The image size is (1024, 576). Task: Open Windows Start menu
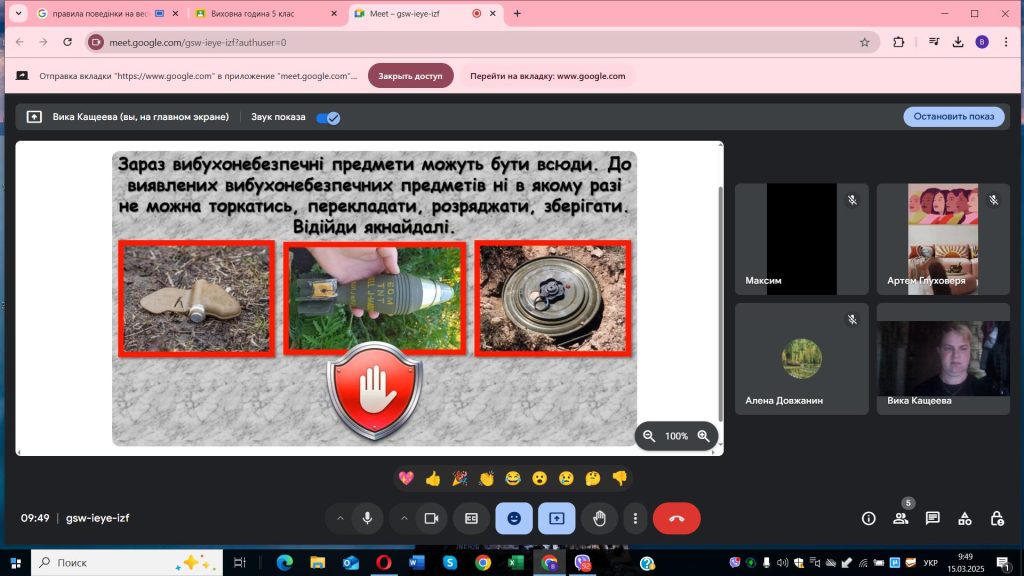click(x=16, y=563)
